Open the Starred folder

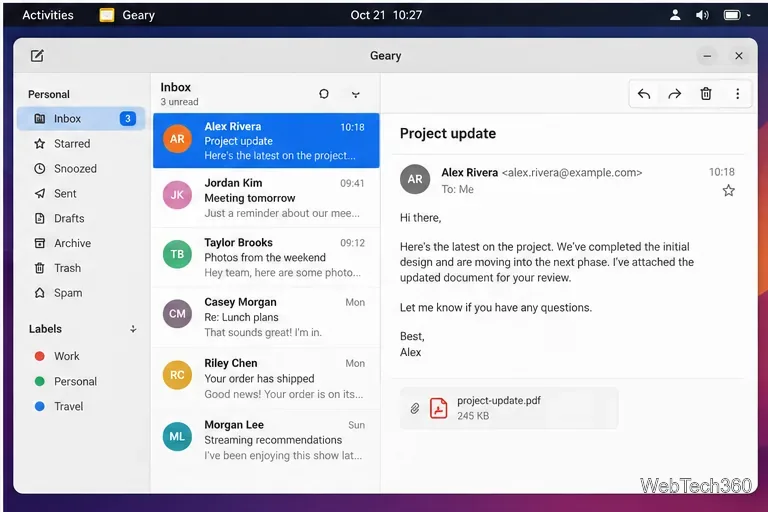81,144
